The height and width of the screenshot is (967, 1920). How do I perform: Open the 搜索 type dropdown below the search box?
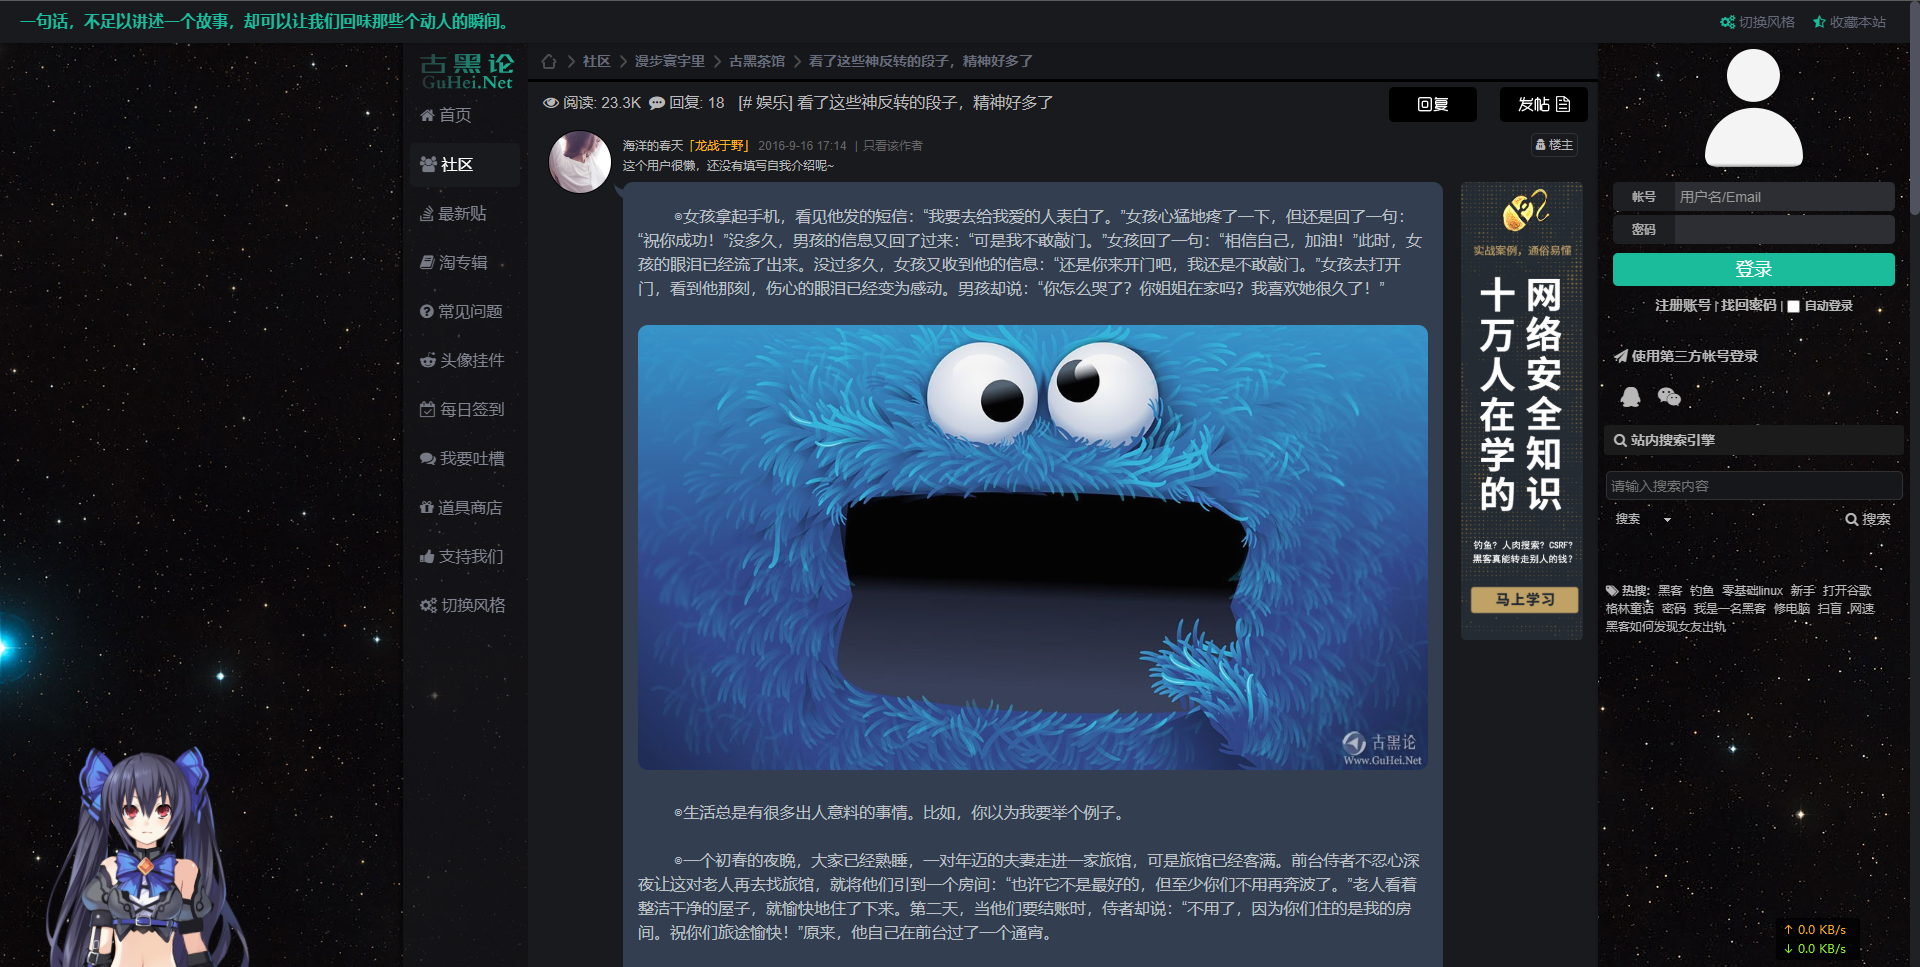pyautogui.click(x=1643, y=519)
